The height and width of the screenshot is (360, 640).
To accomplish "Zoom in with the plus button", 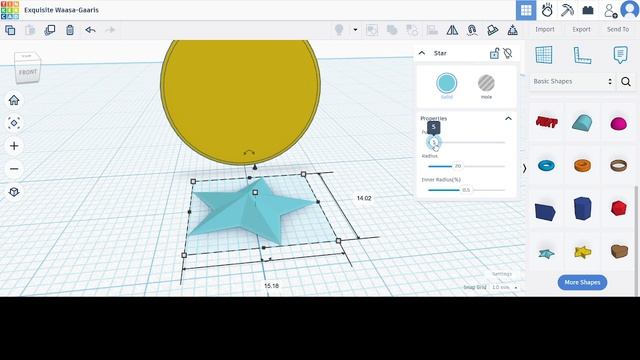I will 14,146.
